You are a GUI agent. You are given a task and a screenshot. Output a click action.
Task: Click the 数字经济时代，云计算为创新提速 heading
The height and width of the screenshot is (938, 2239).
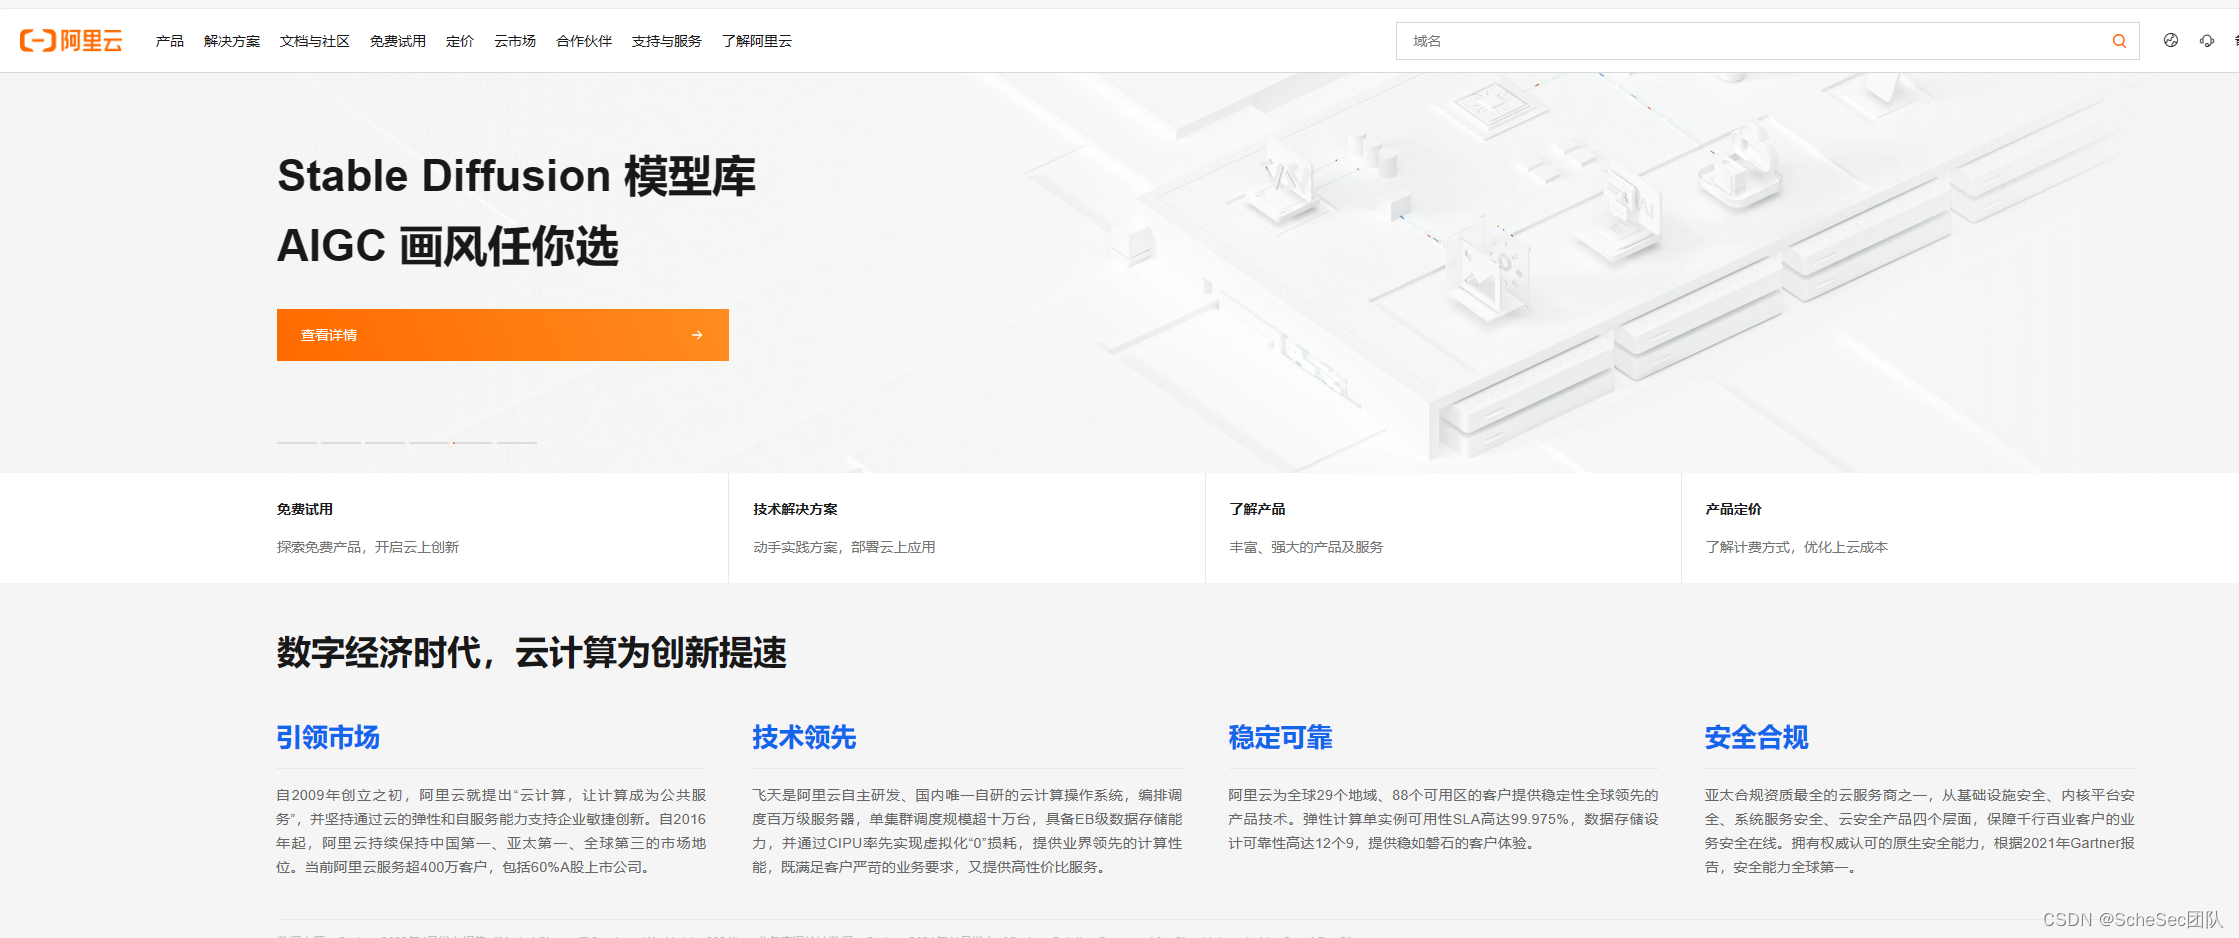(531, 652)
